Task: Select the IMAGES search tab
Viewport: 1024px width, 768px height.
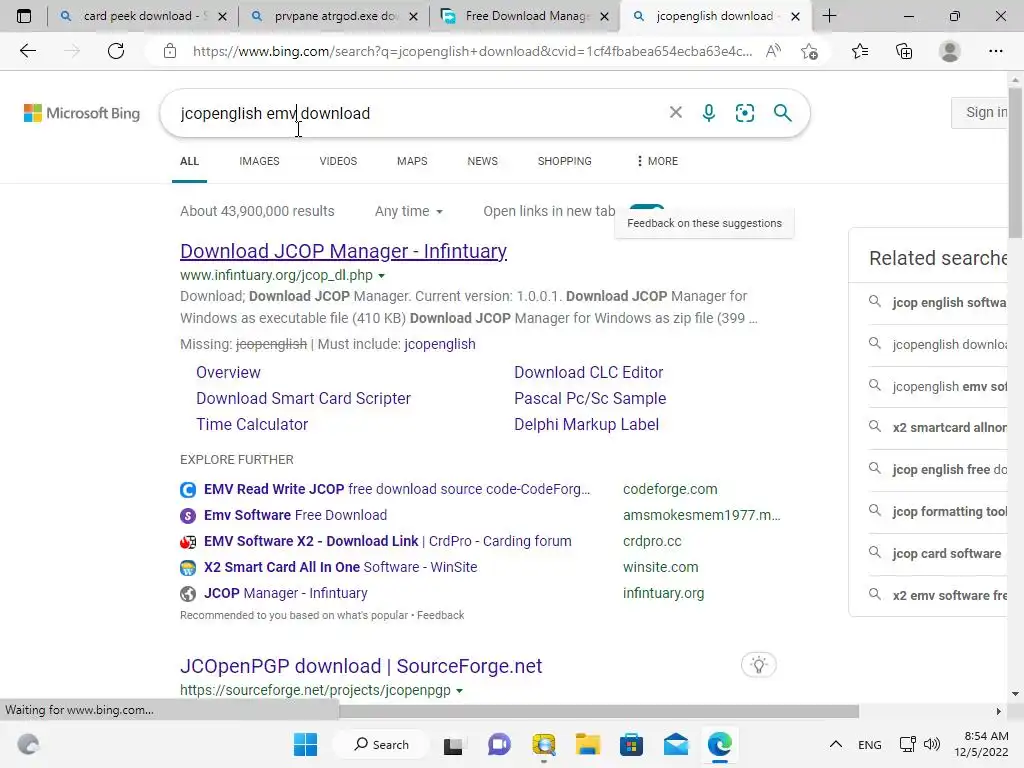Action: tap(259, 161)
